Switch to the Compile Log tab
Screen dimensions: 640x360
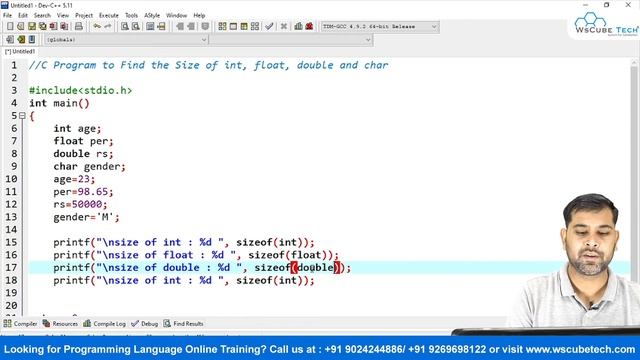click(104, 324)
